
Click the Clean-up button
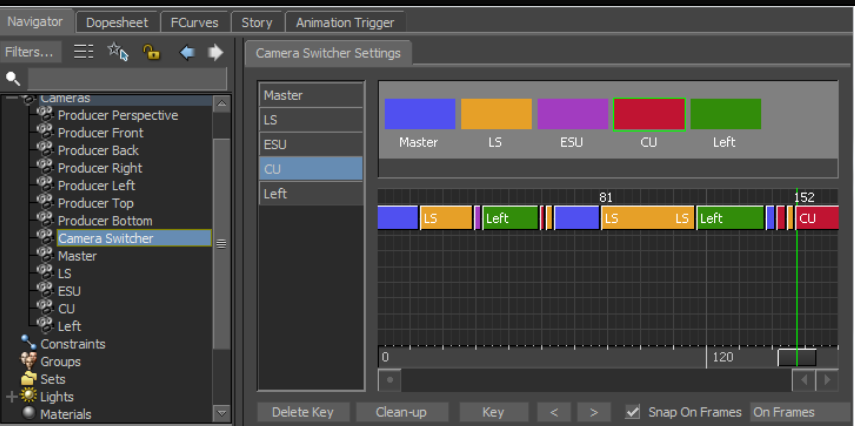pos(402,412)
